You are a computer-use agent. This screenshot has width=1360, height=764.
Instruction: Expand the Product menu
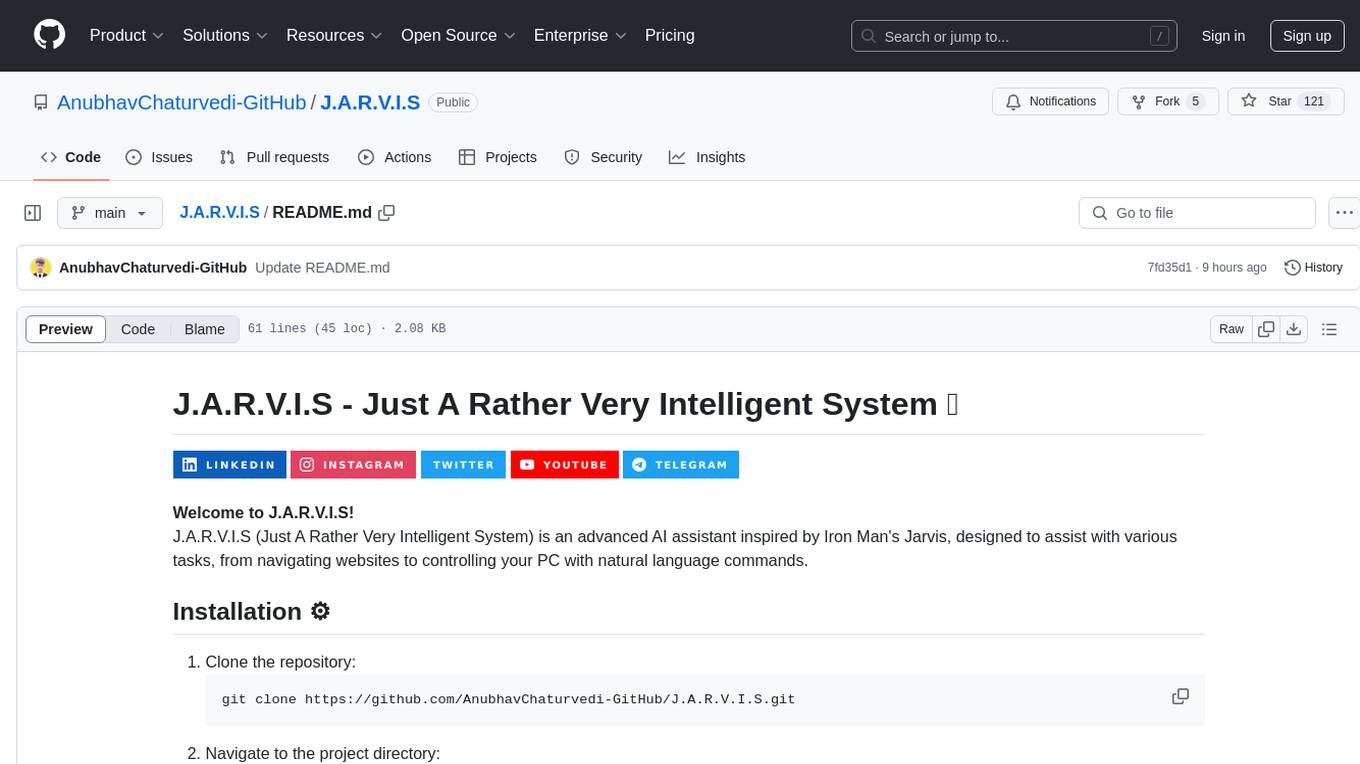point(127,35)
